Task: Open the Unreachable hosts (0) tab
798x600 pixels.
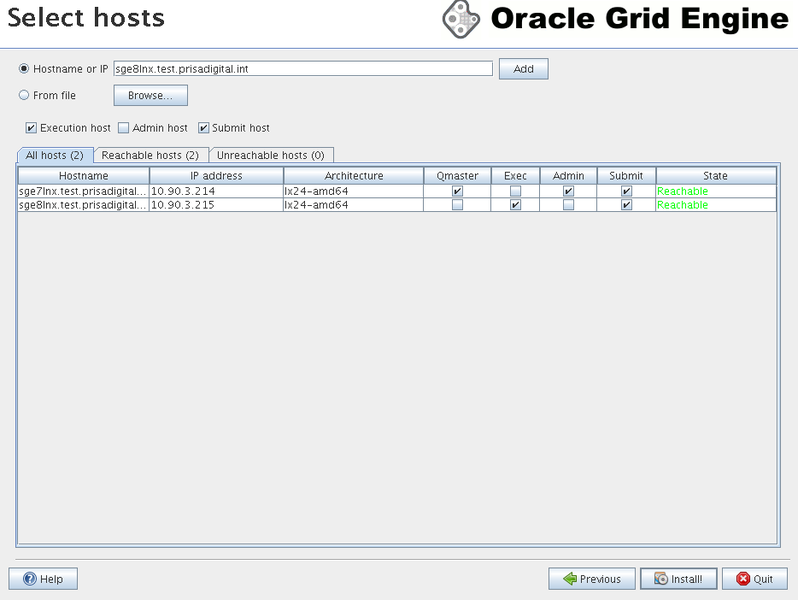Action: pyautogui.click(x=271, y=155)
